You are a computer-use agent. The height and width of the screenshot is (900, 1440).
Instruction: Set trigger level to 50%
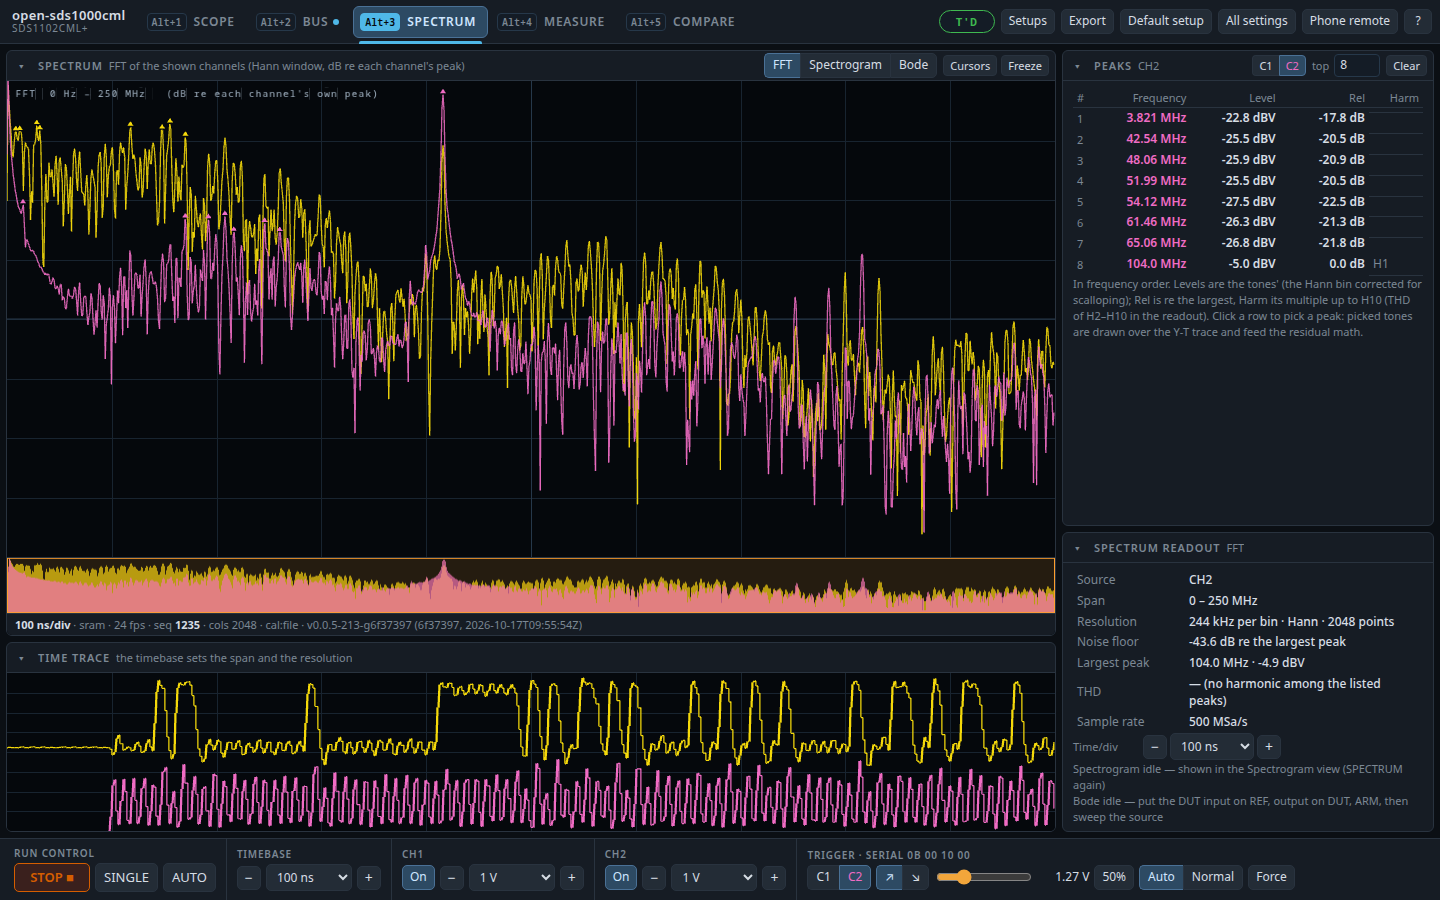[1114, 877]
